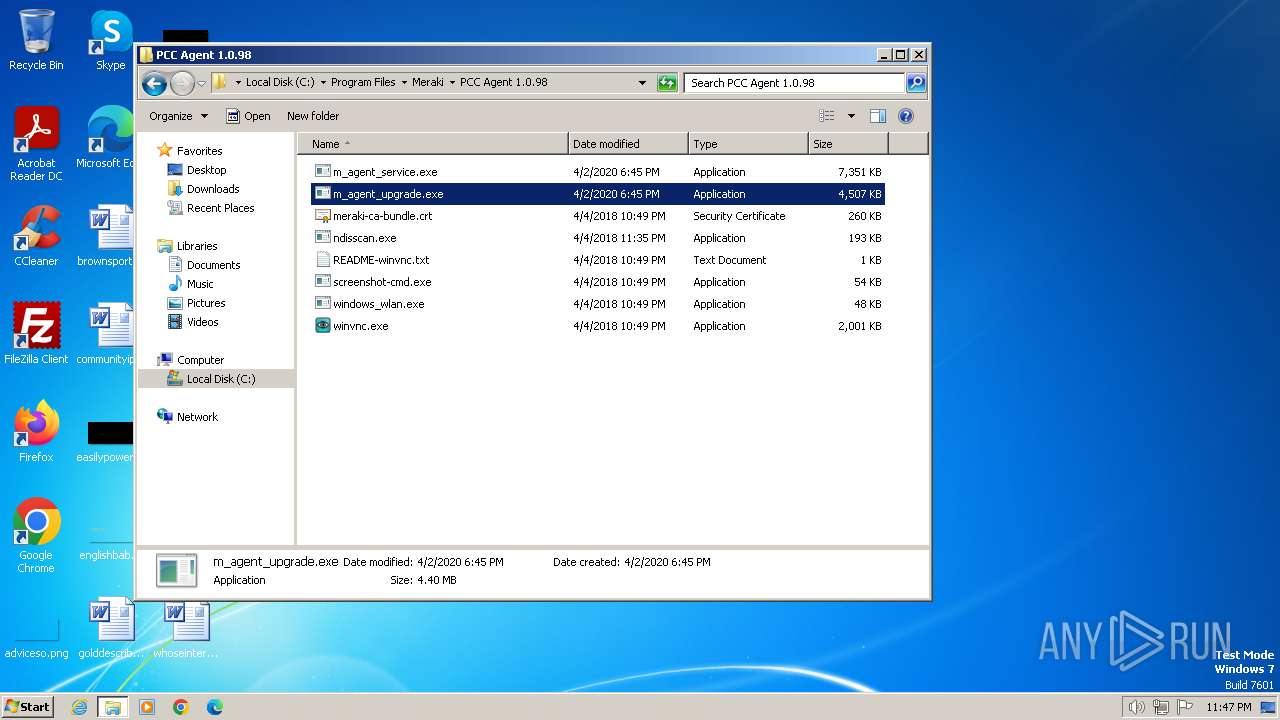1280x720 pixels.
Task: Click Meraki in address breadcrumb
Action: (x=428, y=83)
